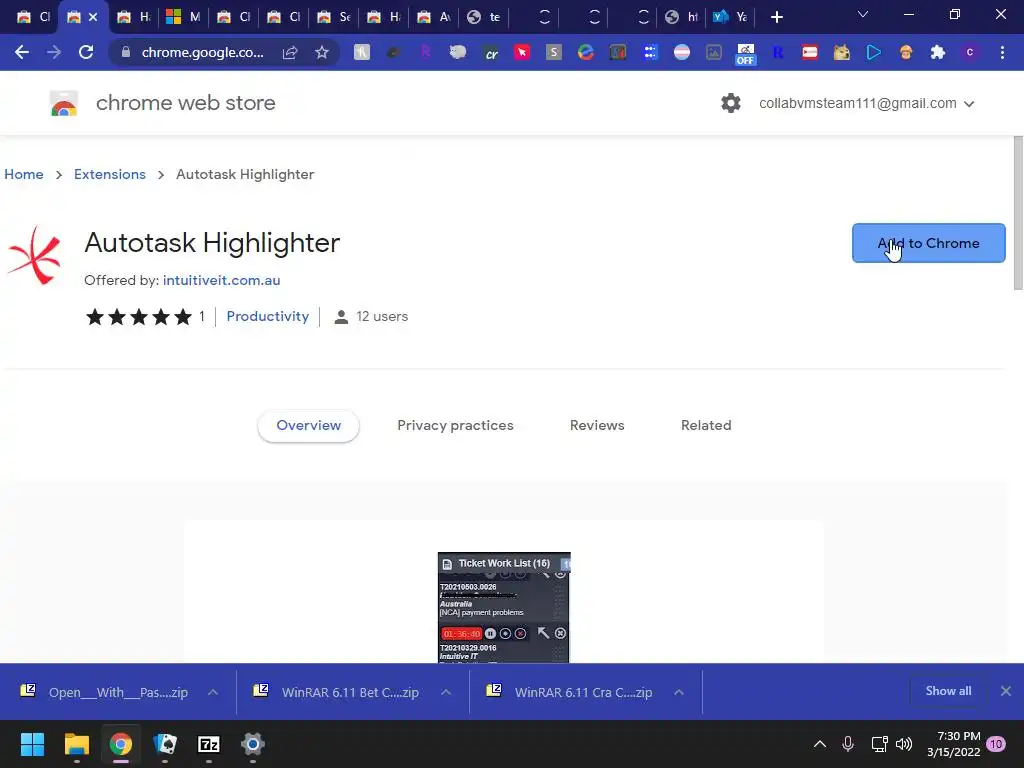Open the tab search chevron
This screenshot has width=1024, height=768.
(863, 14)
